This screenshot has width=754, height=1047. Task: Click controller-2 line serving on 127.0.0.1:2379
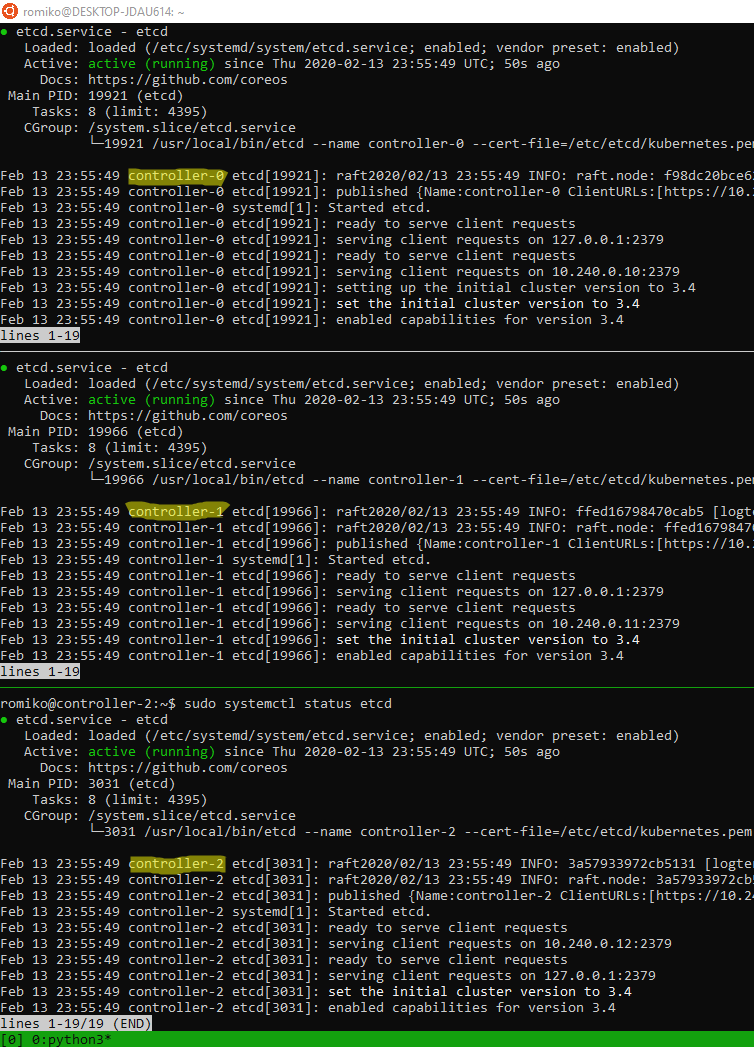point(328,976)
